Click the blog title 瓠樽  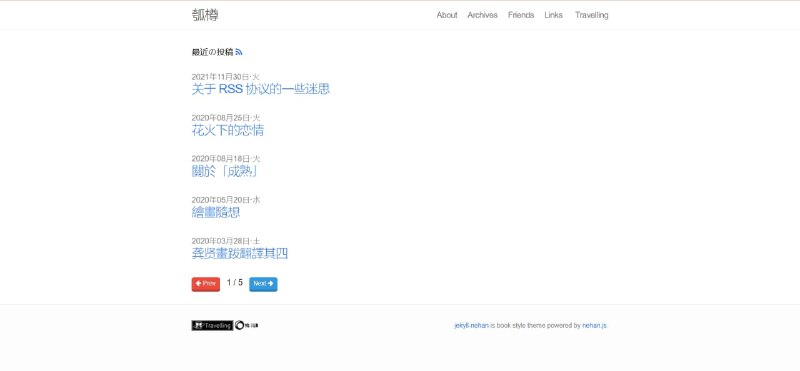click(x=205, y=15)
